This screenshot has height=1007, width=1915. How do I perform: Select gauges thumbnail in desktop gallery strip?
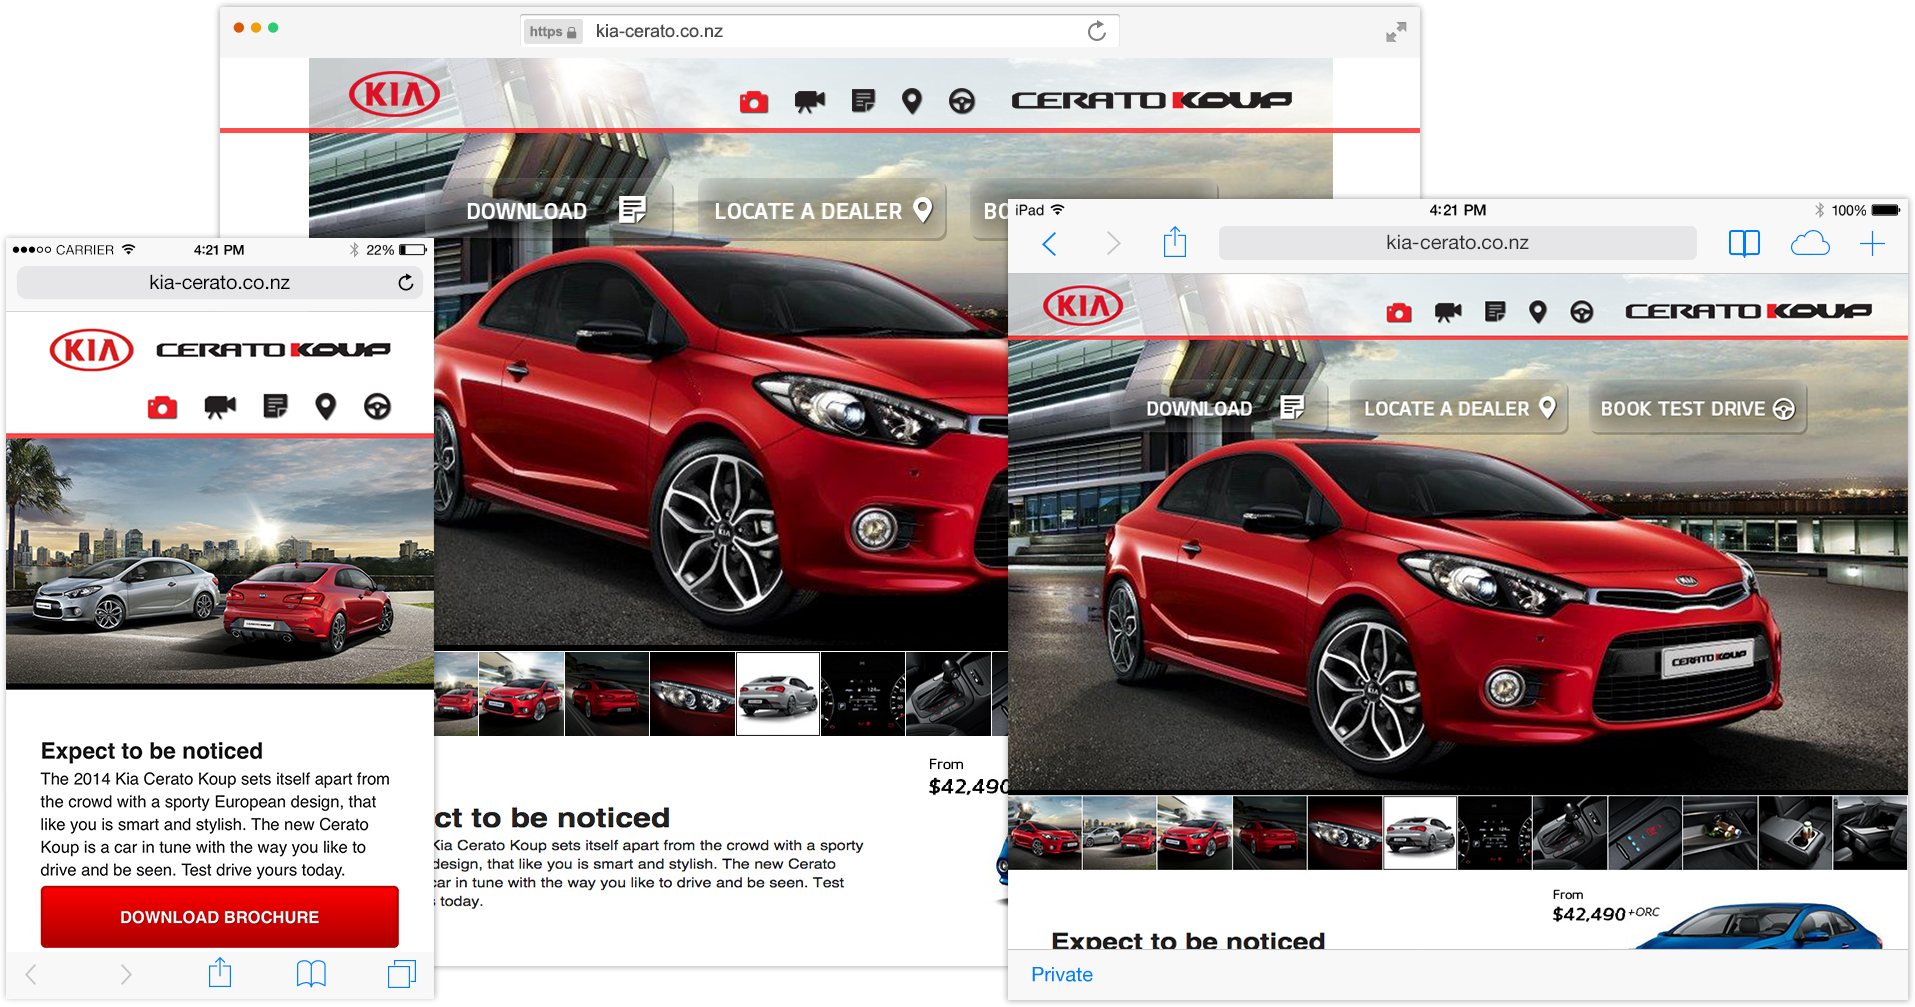click(x=863, y=694)
